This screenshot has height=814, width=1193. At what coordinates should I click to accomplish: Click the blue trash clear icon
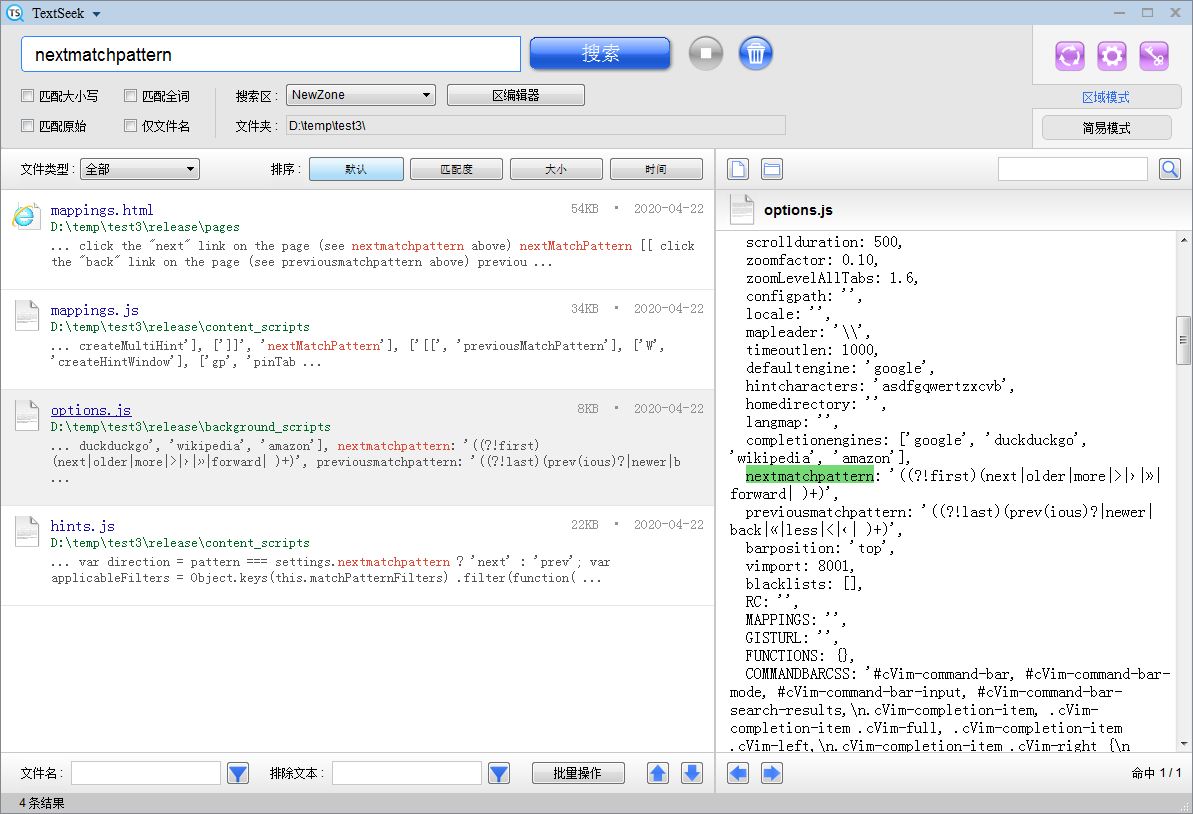(756, 53)
